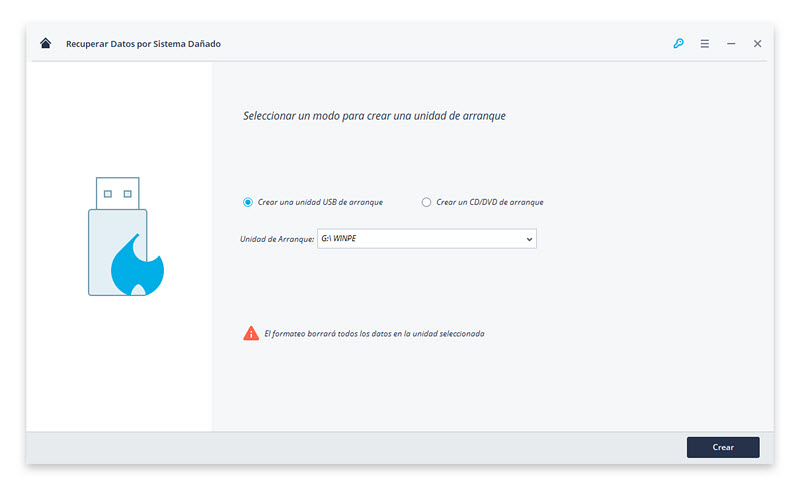Viewport: 800px width, 493px height.
Task: Click the USB connector top of illustration
Action: coord(117,193)
